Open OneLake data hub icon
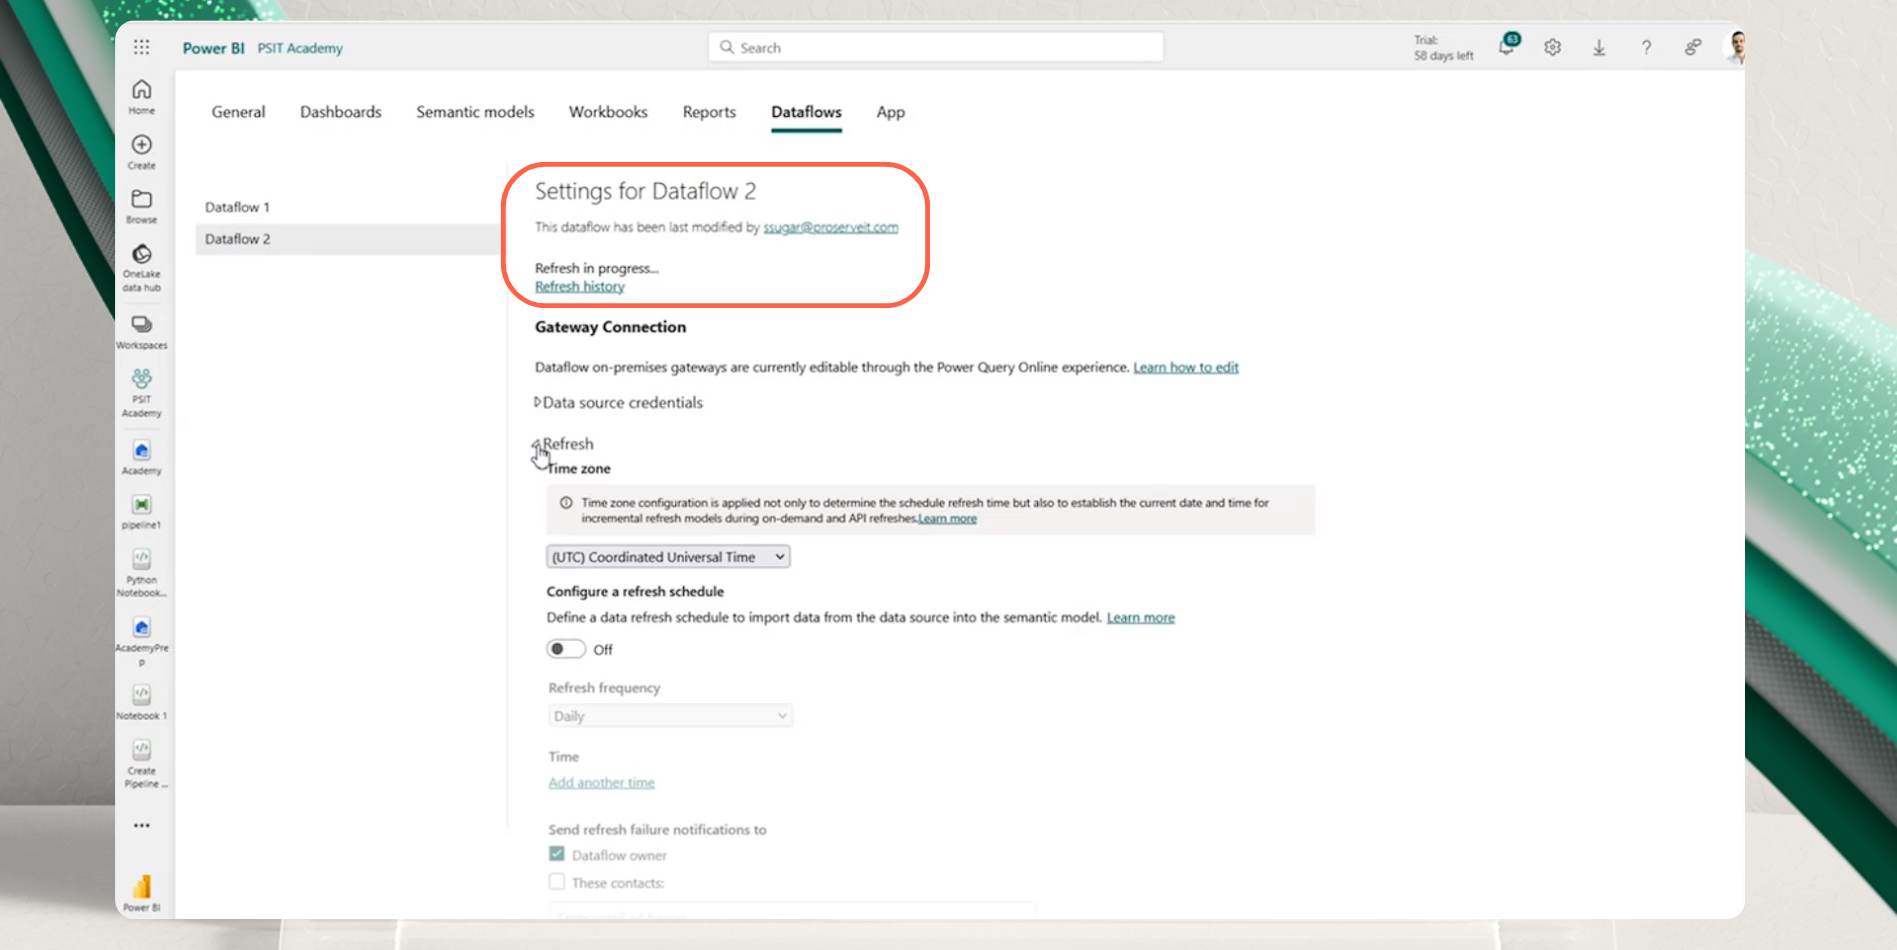The width and height of the screenshot is (1897, 950). tap(142, 255)
